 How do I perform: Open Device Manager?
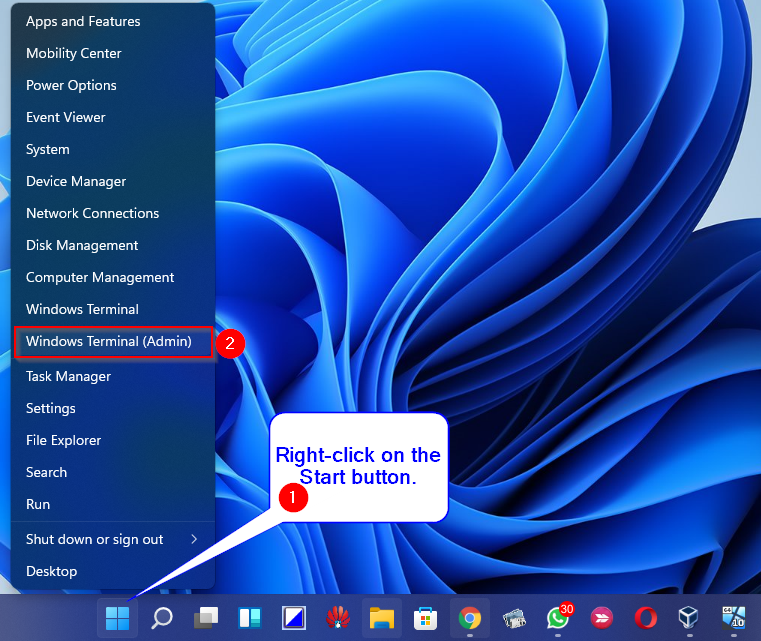click(113, 181)
